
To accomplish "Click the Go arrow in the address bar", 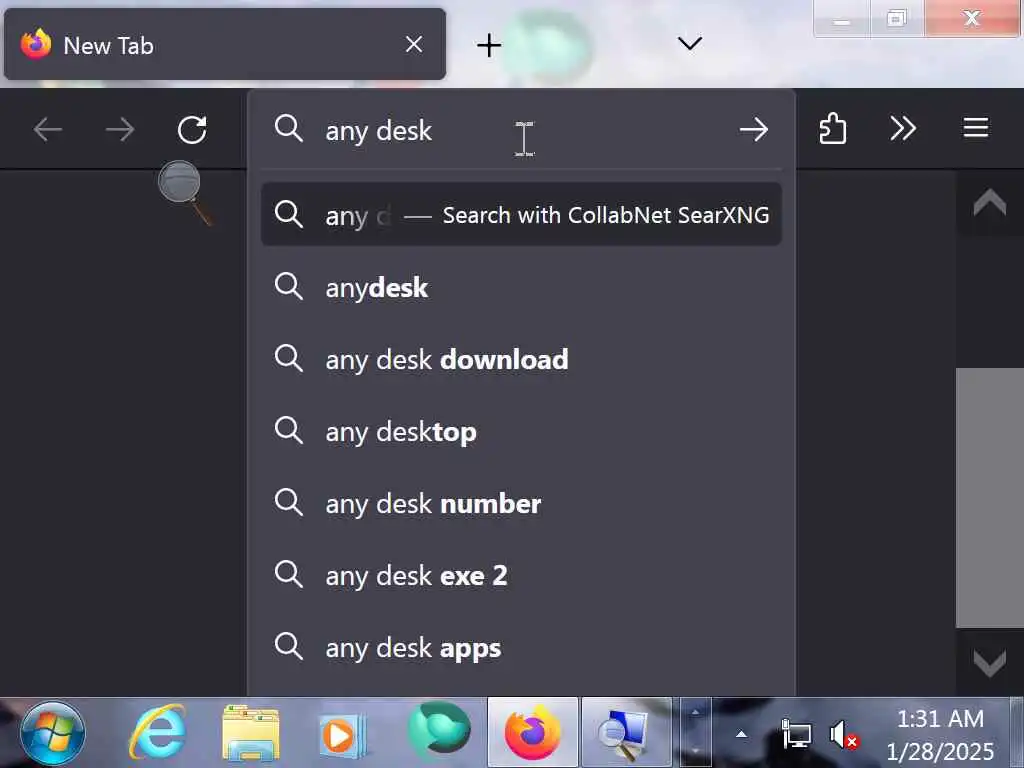I will (754, 129).
